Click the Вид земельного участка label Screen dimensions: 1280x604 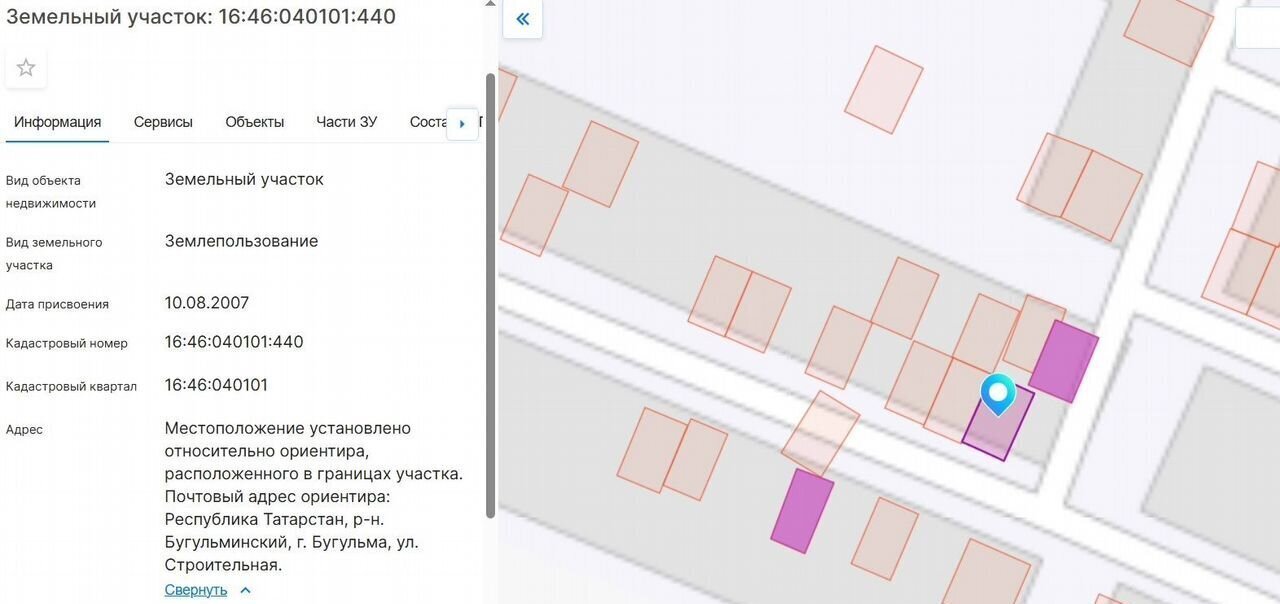[54, 254]
